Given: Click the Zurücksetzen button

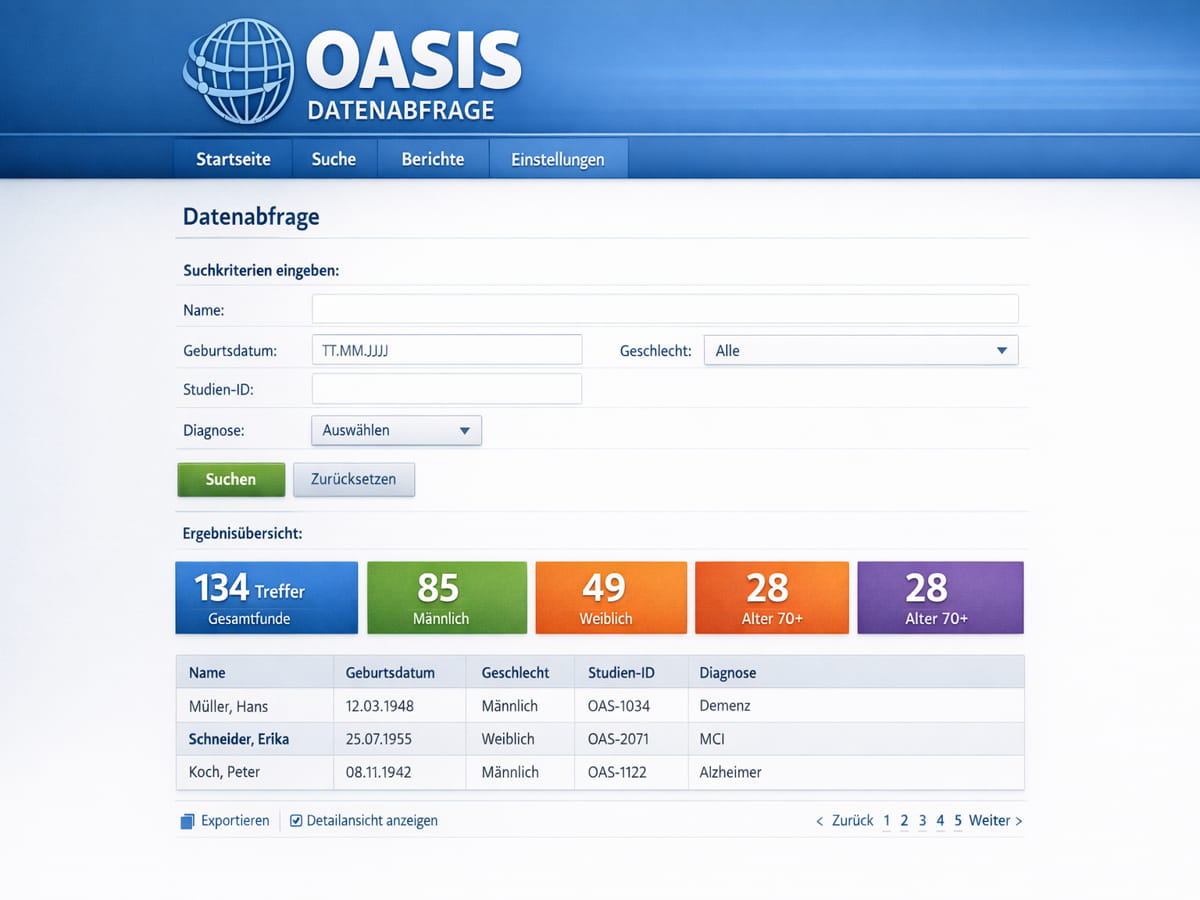Looking at the screenshot, I should click(x=354, y=479).
